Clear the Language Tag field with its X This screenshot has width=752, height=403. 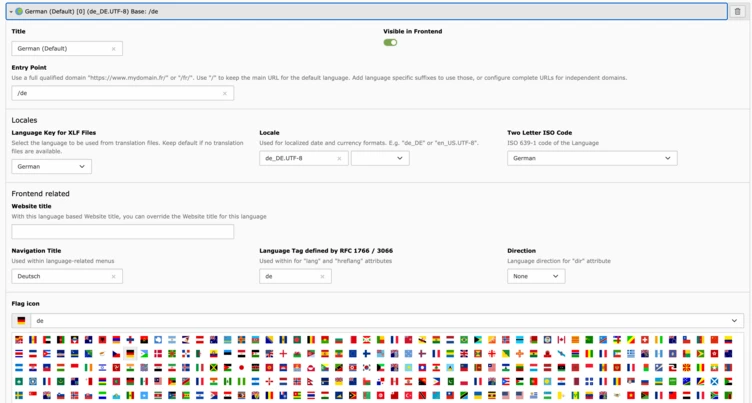coord(322,277)
